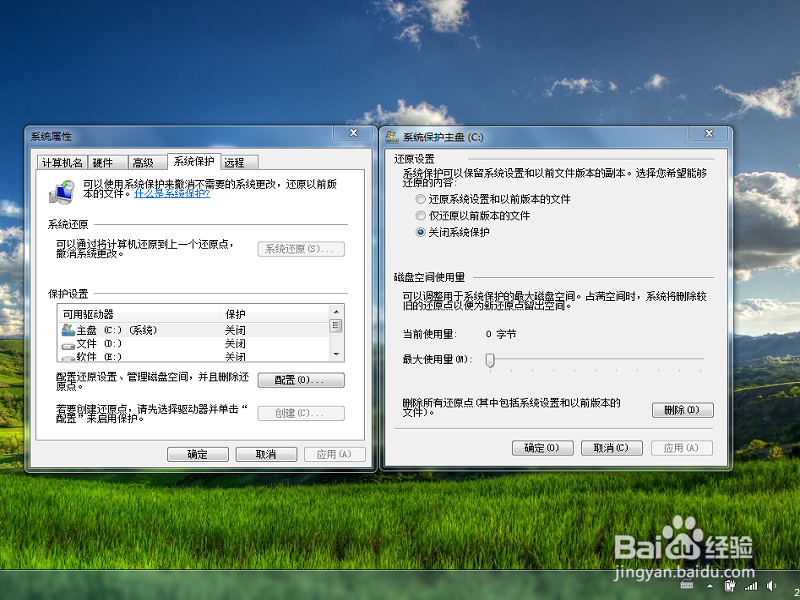Click the 删除(D) restore points button
The height and width of the screenshot is (600, 800).
pos(683,410)
